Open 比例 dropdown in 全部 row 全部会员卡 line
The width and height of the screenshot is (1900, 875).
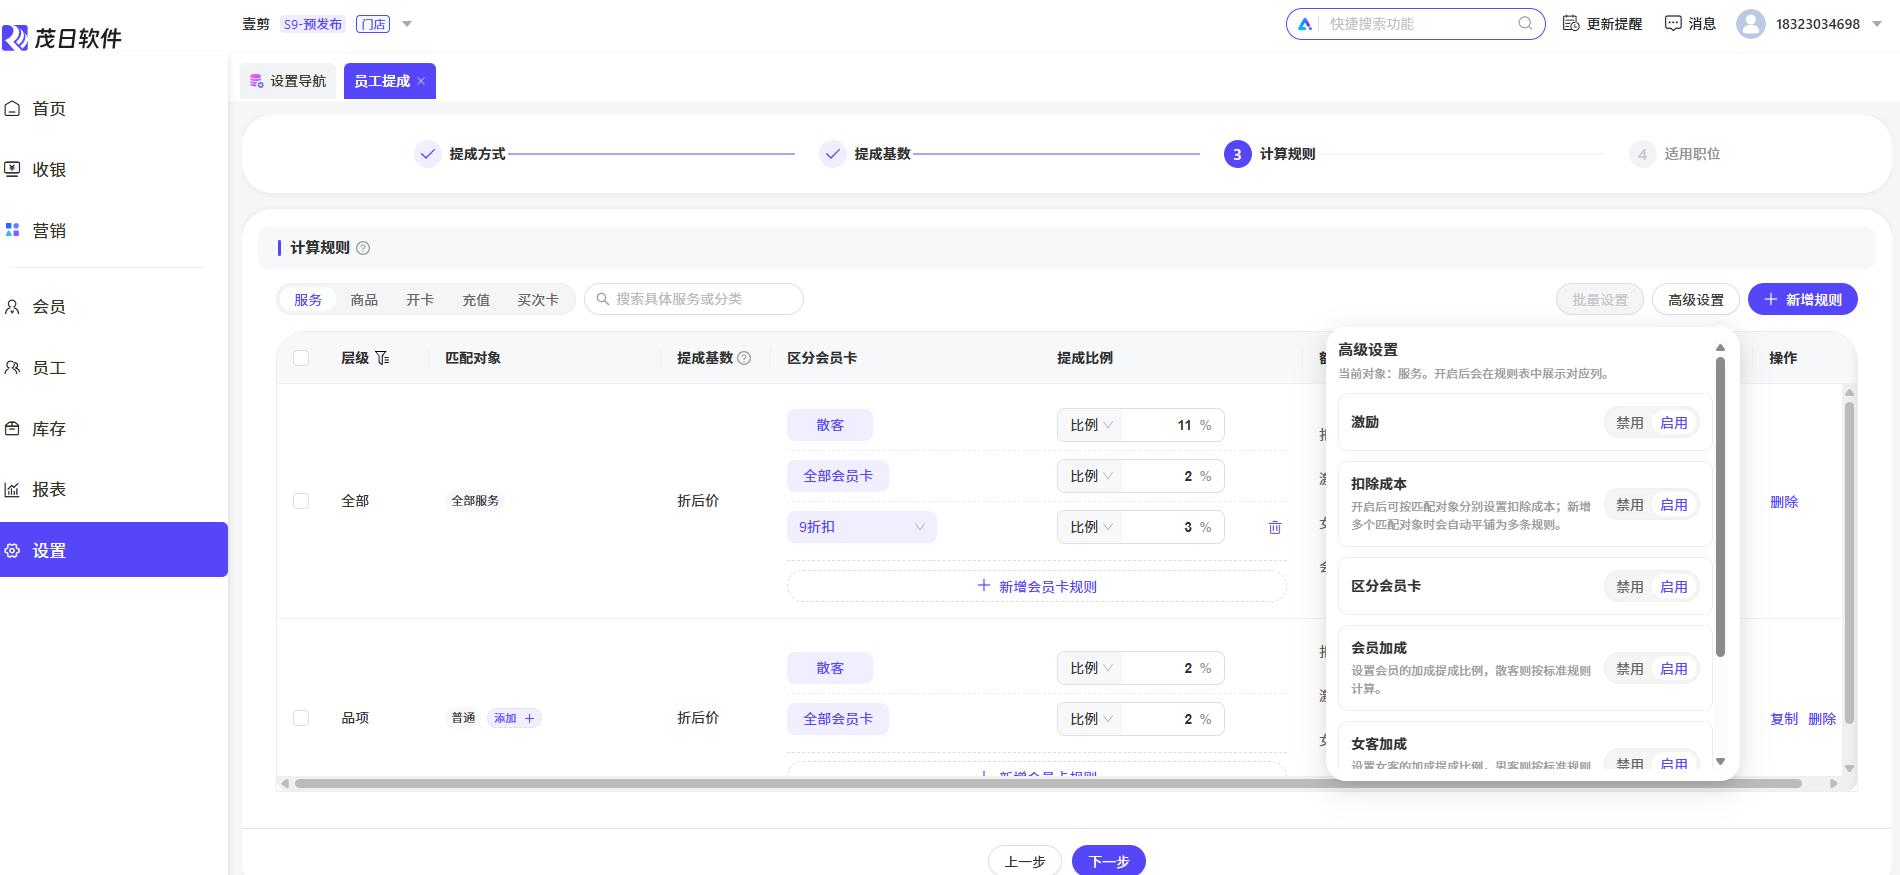[x=1090, y=476]
